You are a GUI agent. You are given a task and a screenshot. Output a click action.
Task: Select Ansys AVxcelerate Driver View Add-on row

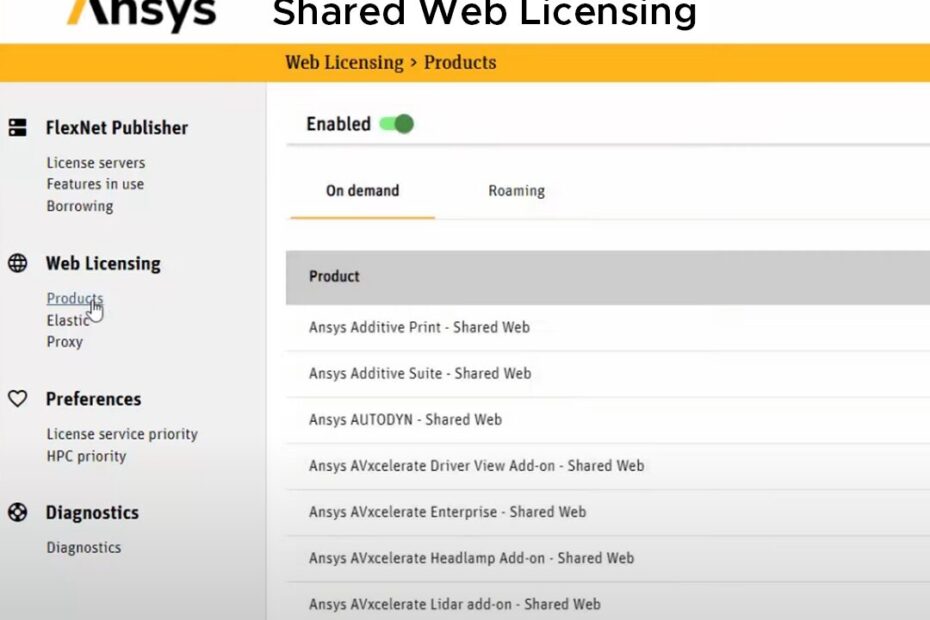pyautogui.click(x=608, y=466)
